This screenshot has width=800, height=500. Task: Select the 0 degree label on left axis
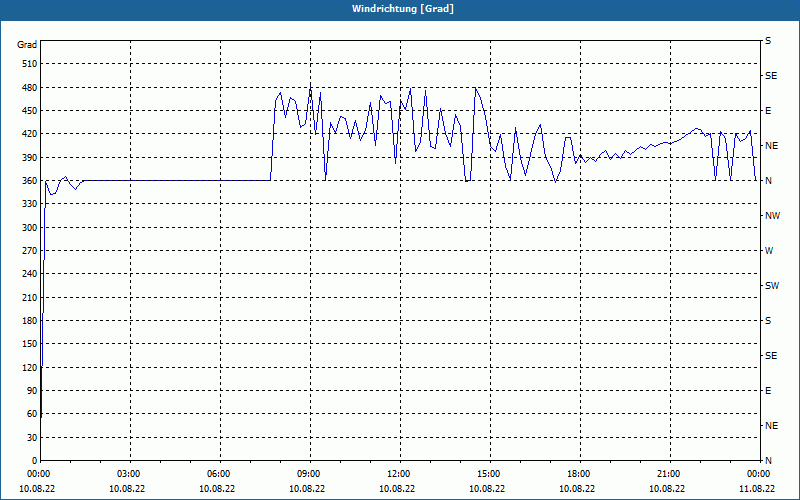pos(34,461)
